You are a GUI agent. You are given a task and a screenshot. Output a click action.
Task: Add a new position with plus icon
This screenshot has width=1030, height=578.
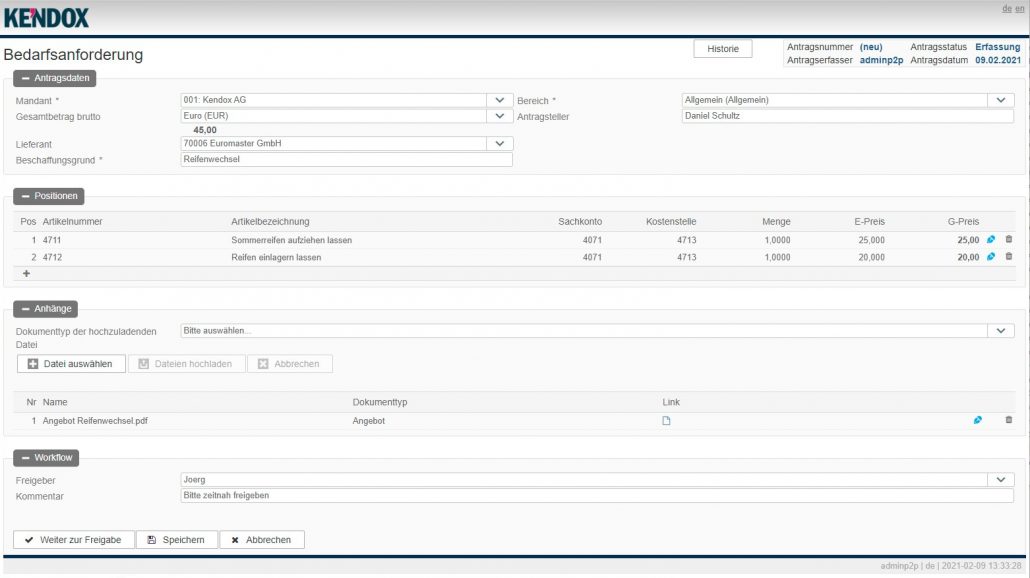pyautogui.click(x=26, y=273)
